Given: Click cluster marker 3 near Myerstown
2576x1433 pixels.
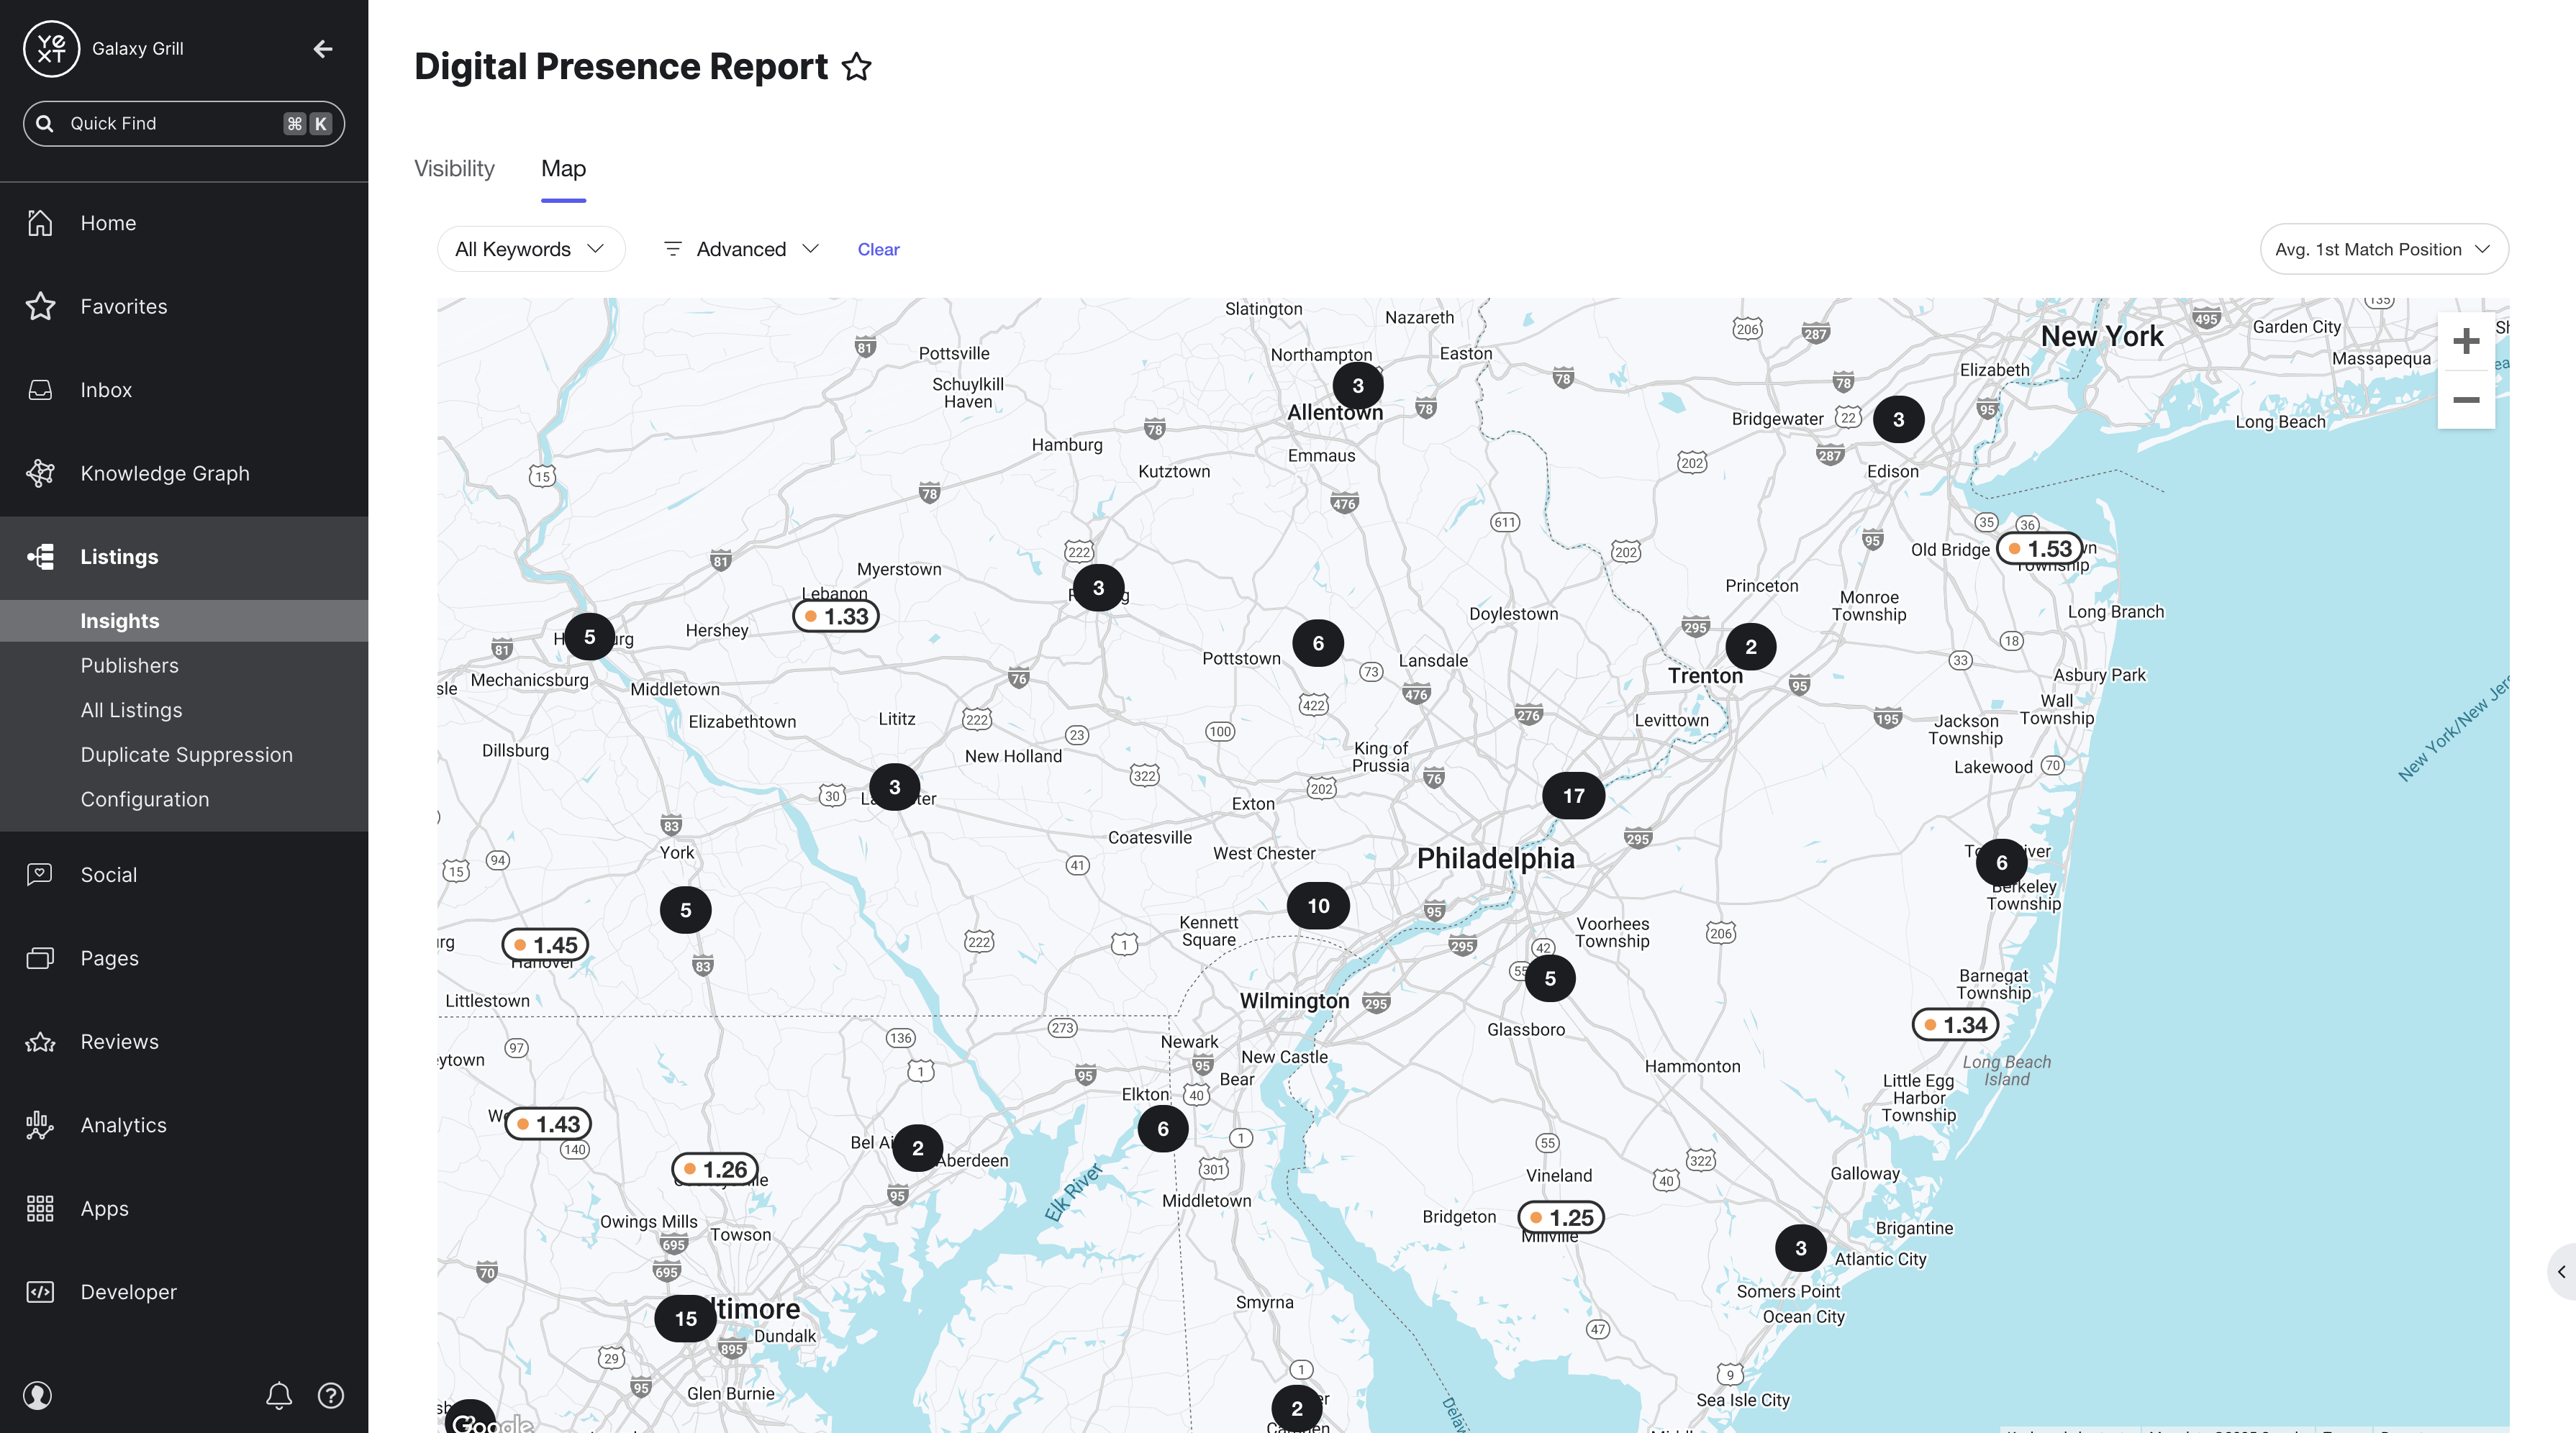Looking at the screenshot, I should click(1099, 588).
